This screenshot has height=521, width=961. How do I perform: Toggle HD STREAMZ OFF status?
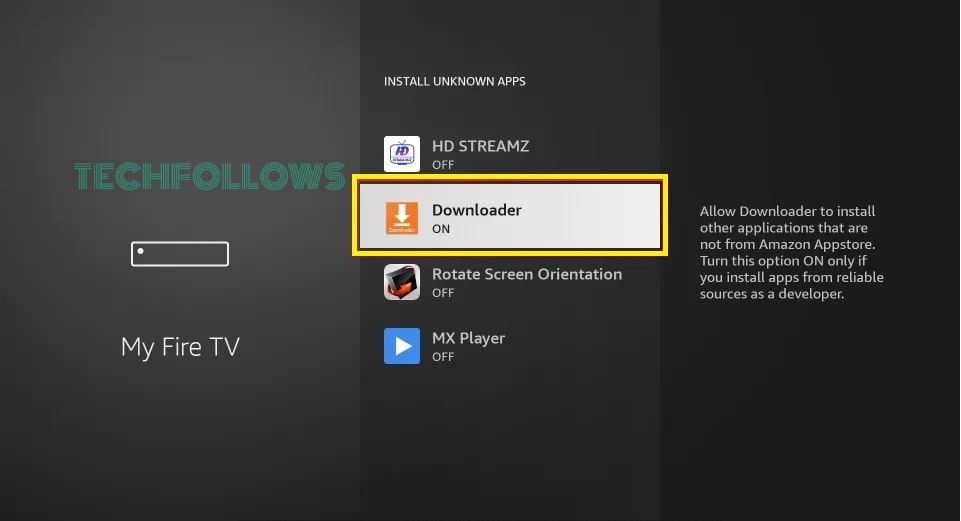click(443, 165)
